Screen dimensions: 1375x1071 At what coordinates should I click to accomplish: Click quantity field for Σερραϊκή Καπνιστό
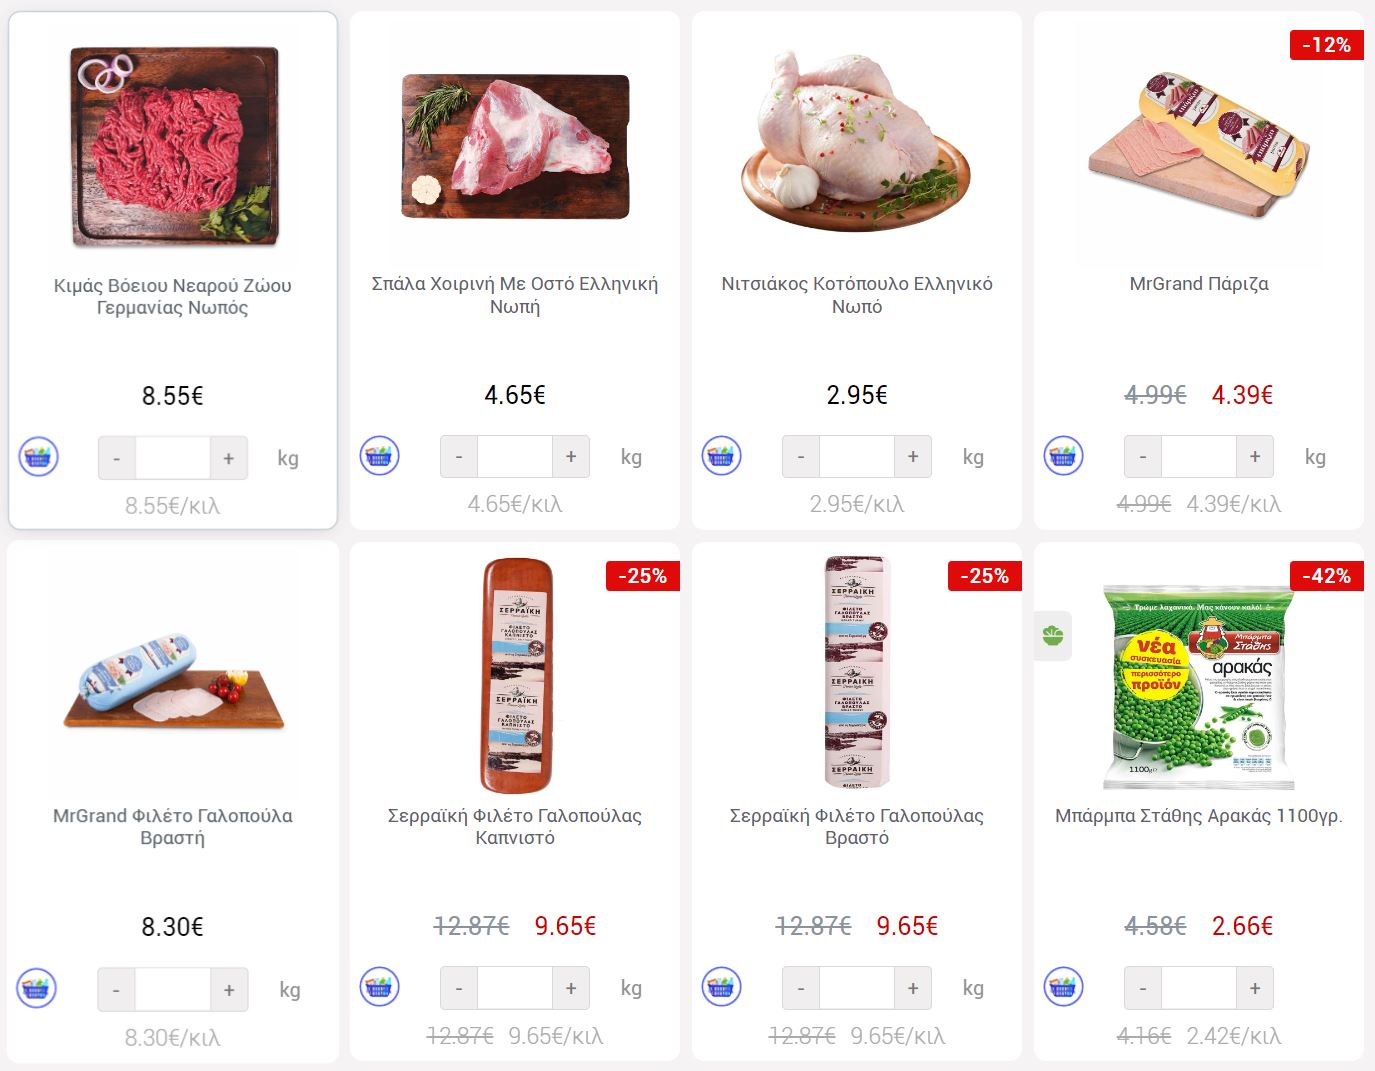pos(515,988)
